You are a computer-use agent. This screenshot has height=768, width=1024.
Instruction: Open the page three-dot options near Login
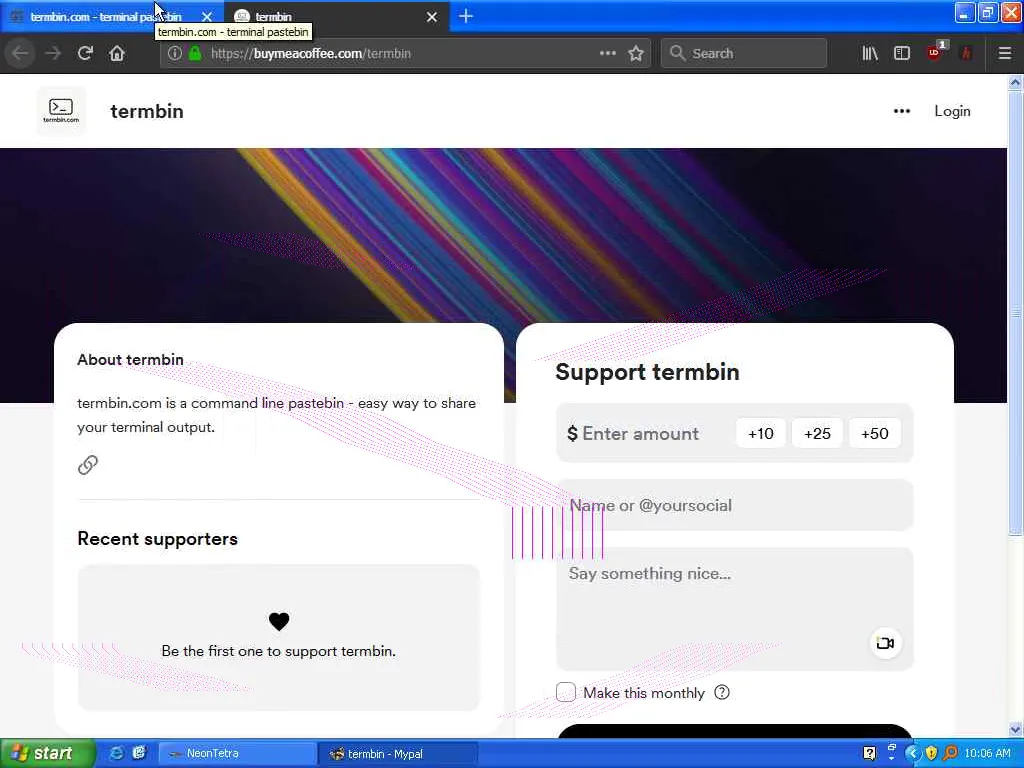902,111
